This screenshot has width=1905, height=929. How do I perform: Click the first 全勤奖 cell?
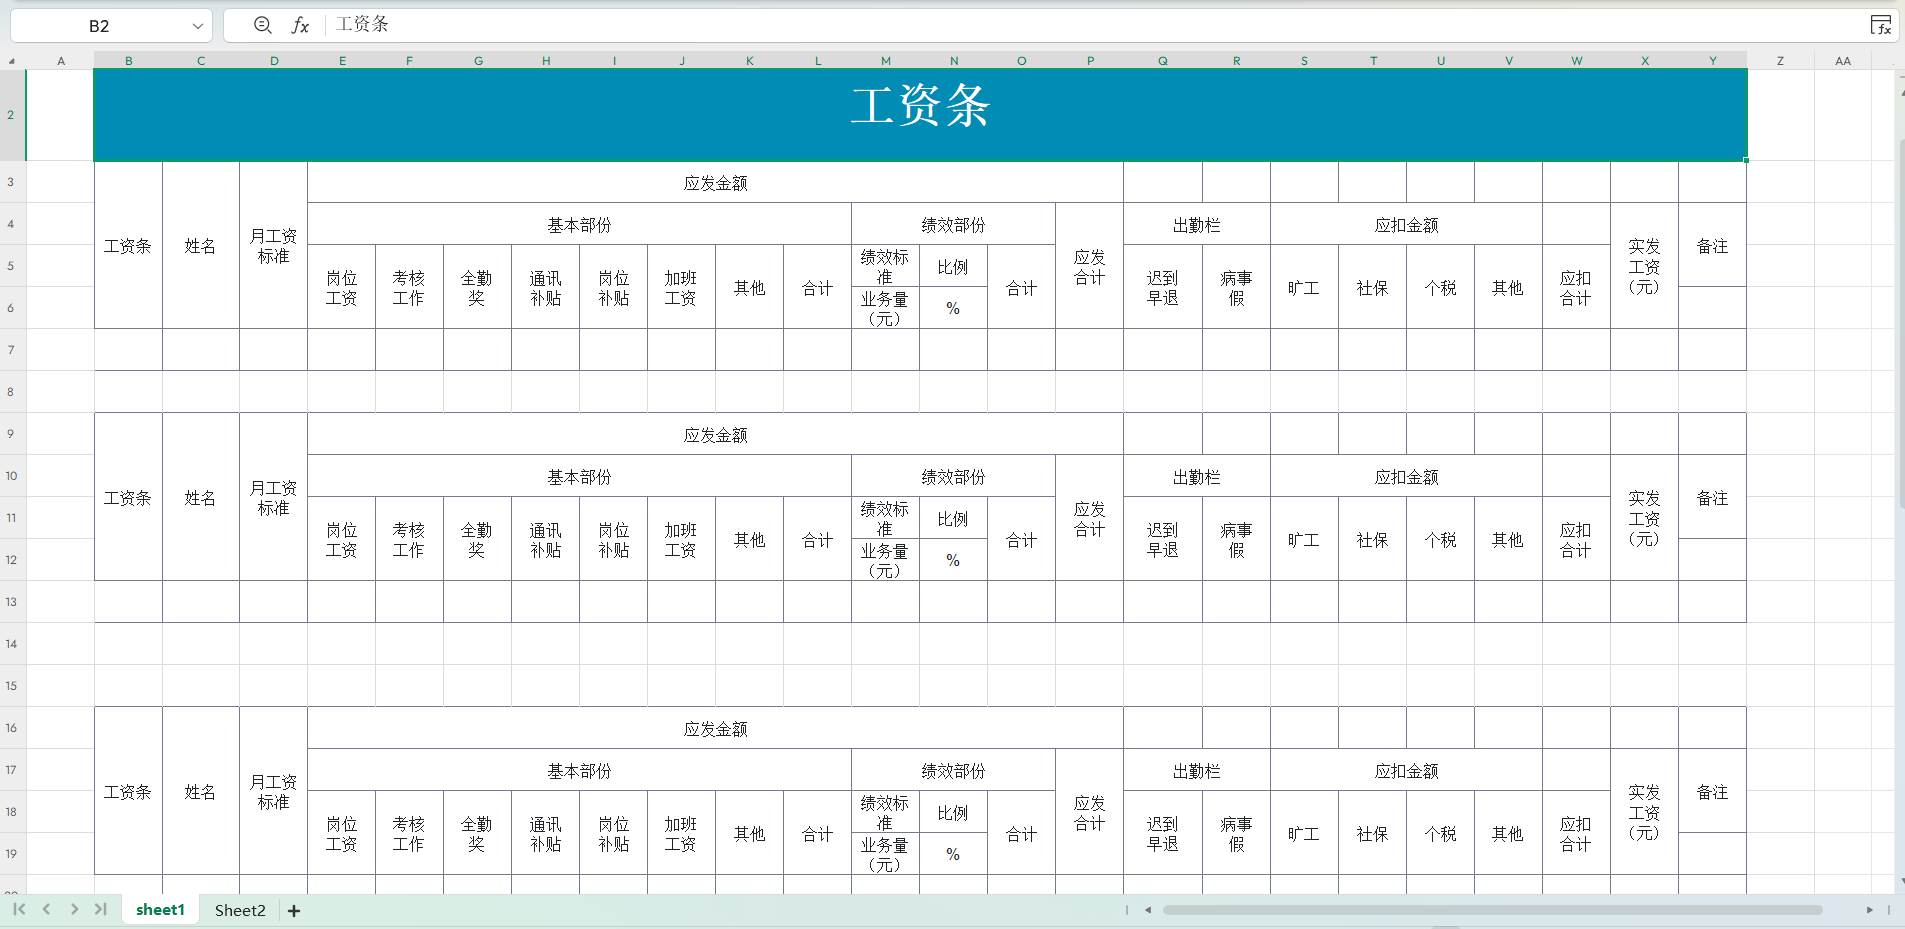click(x=477, y=288)
